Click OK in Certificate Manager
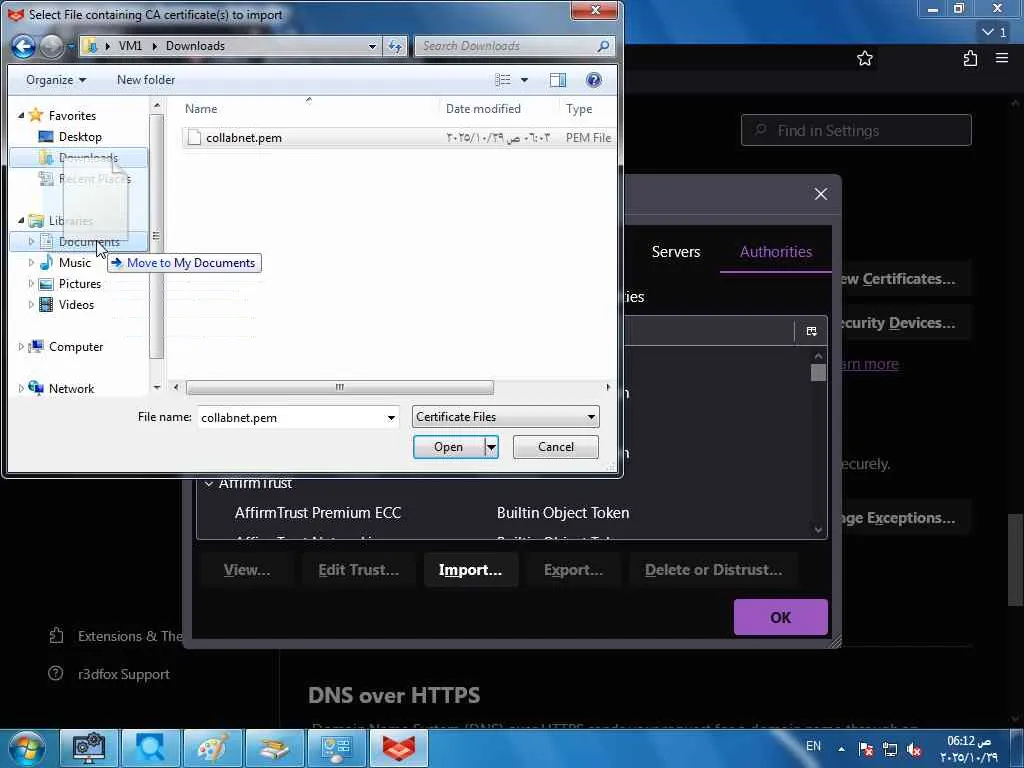This screenshot has width=1024, height=768. [x=780, y=617]
